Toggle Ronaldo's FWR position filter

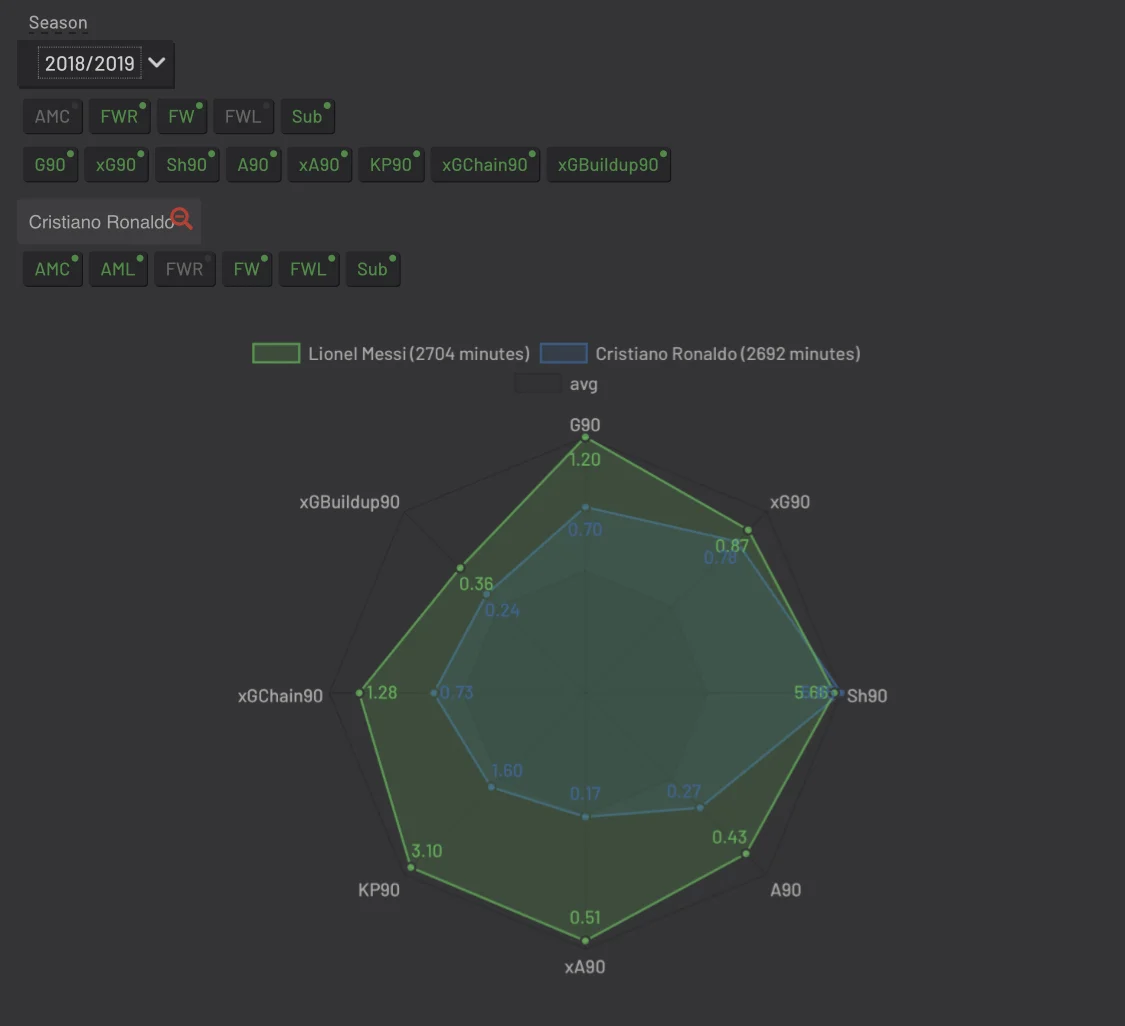click(184, 269)
